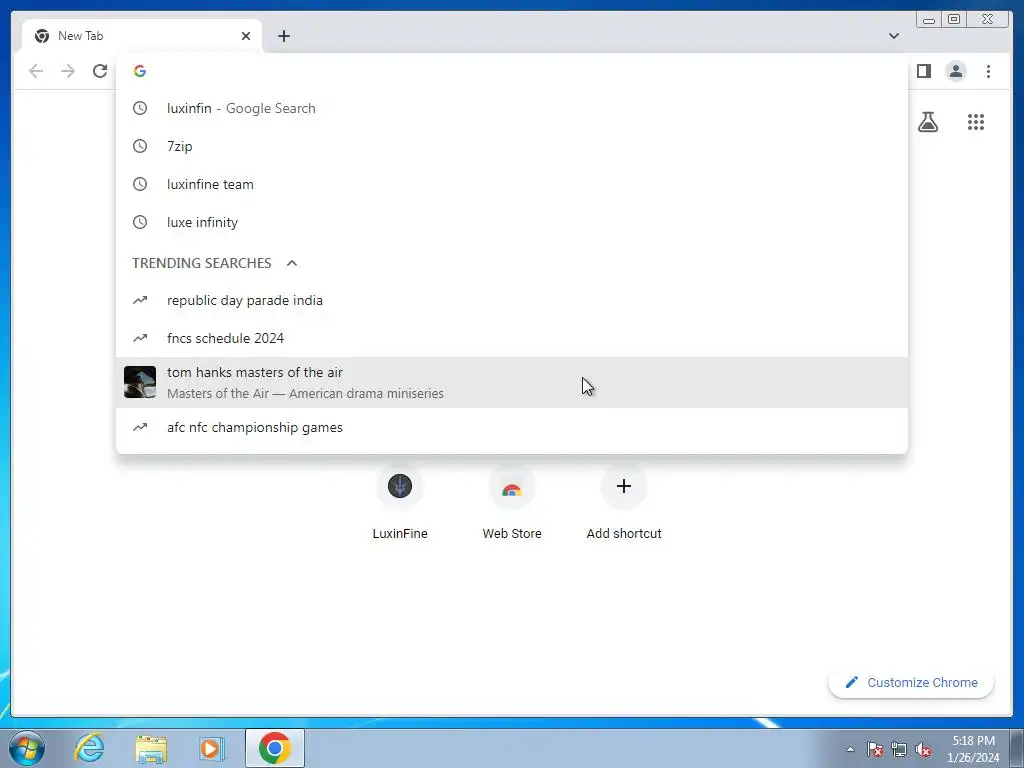Open Chrome's three-dot menu
1024x768 pixels.
[988, 71]
